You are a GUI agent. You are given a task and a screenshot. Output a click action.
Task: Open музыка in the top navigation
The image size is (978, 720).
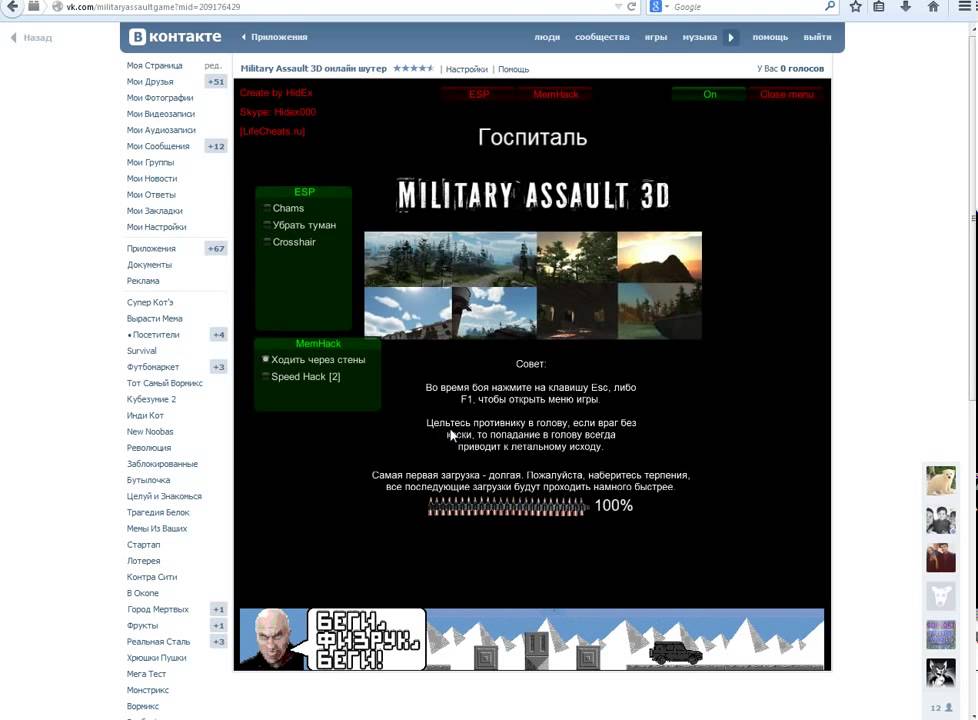(699, 37)
